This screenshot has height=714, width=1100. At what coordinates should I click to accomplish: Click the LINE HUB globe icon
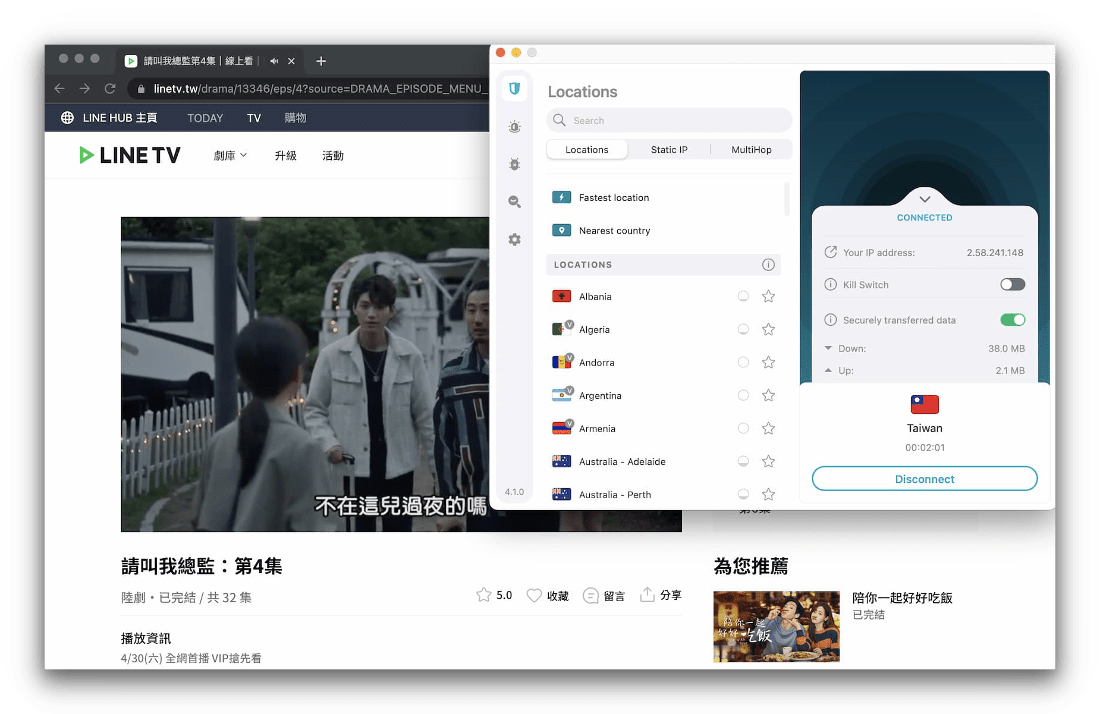(67, 118)
